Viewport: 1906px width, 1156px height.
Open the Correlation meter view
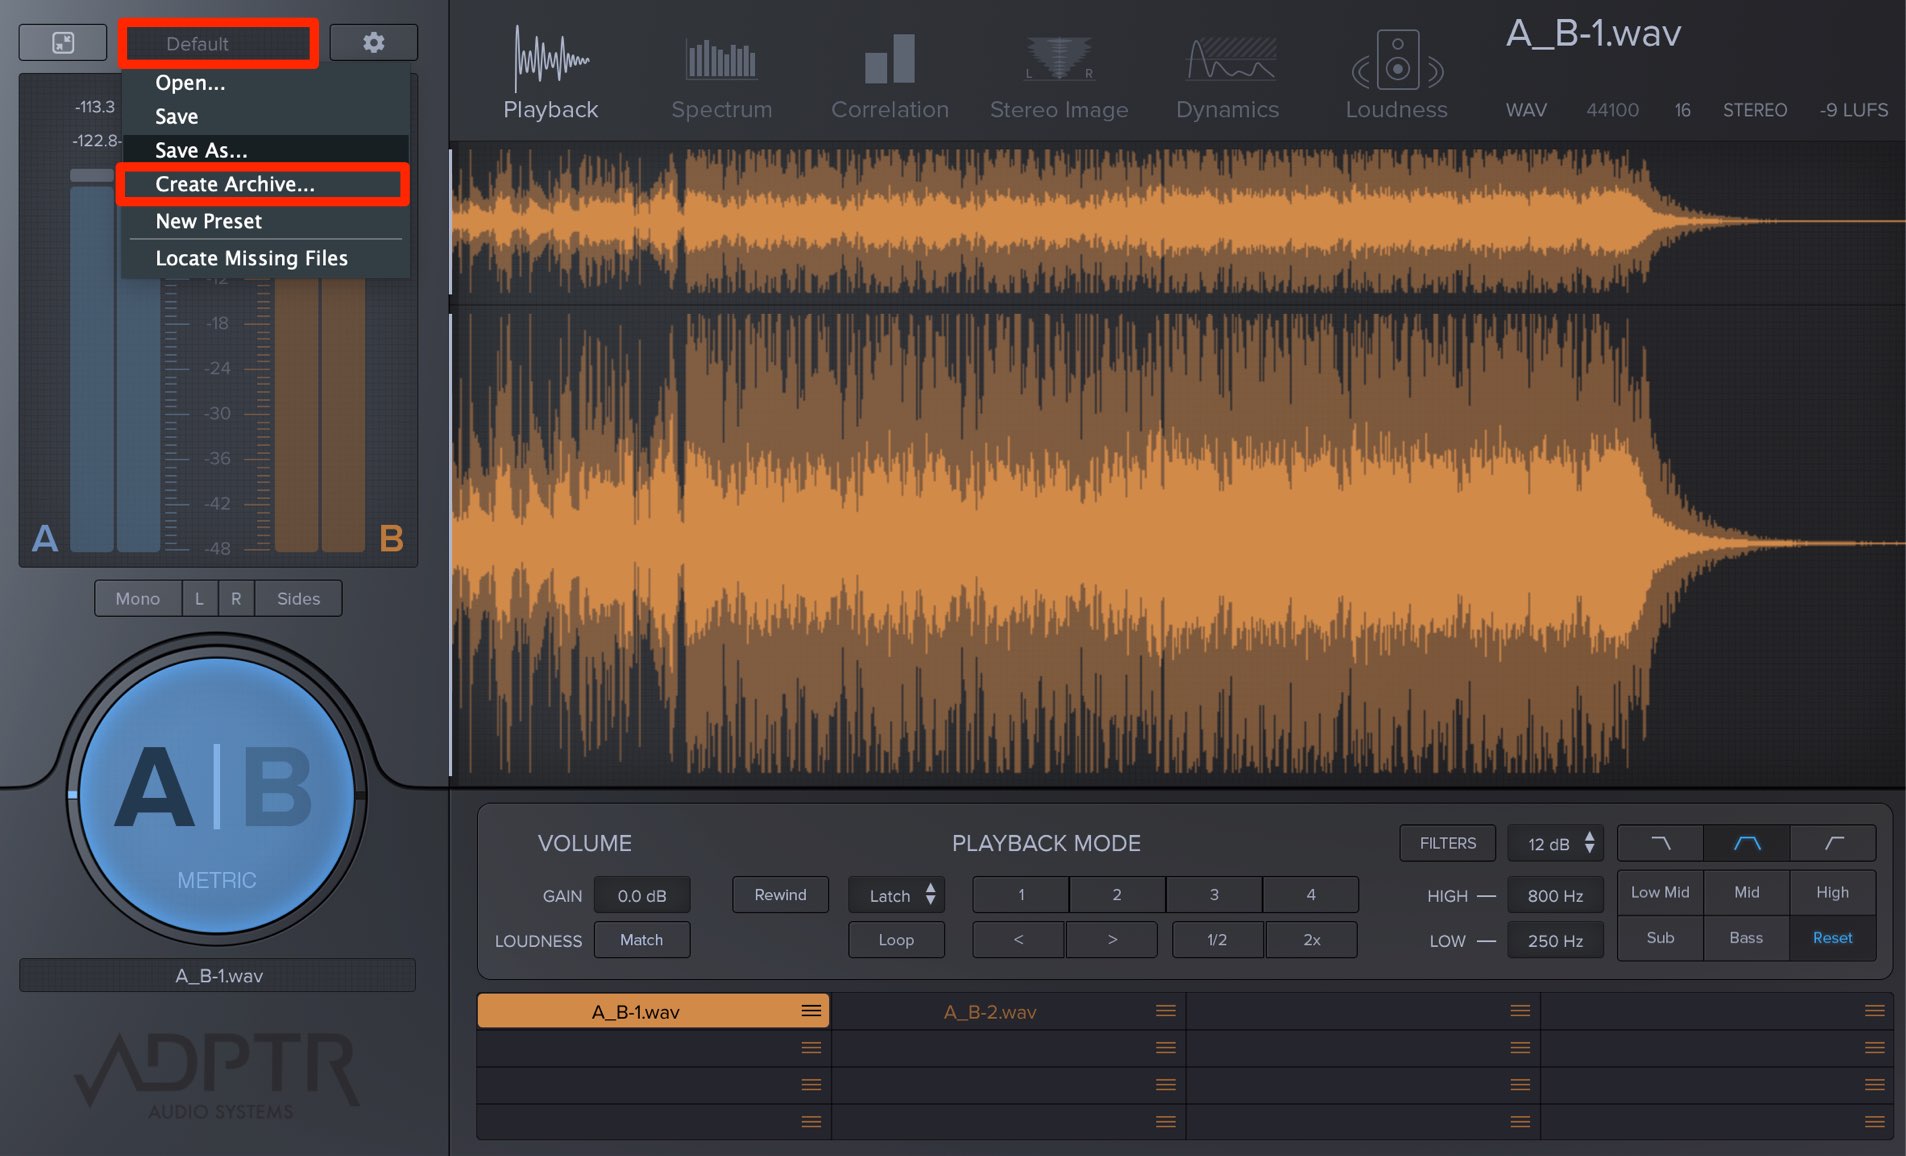click(890, 78)
